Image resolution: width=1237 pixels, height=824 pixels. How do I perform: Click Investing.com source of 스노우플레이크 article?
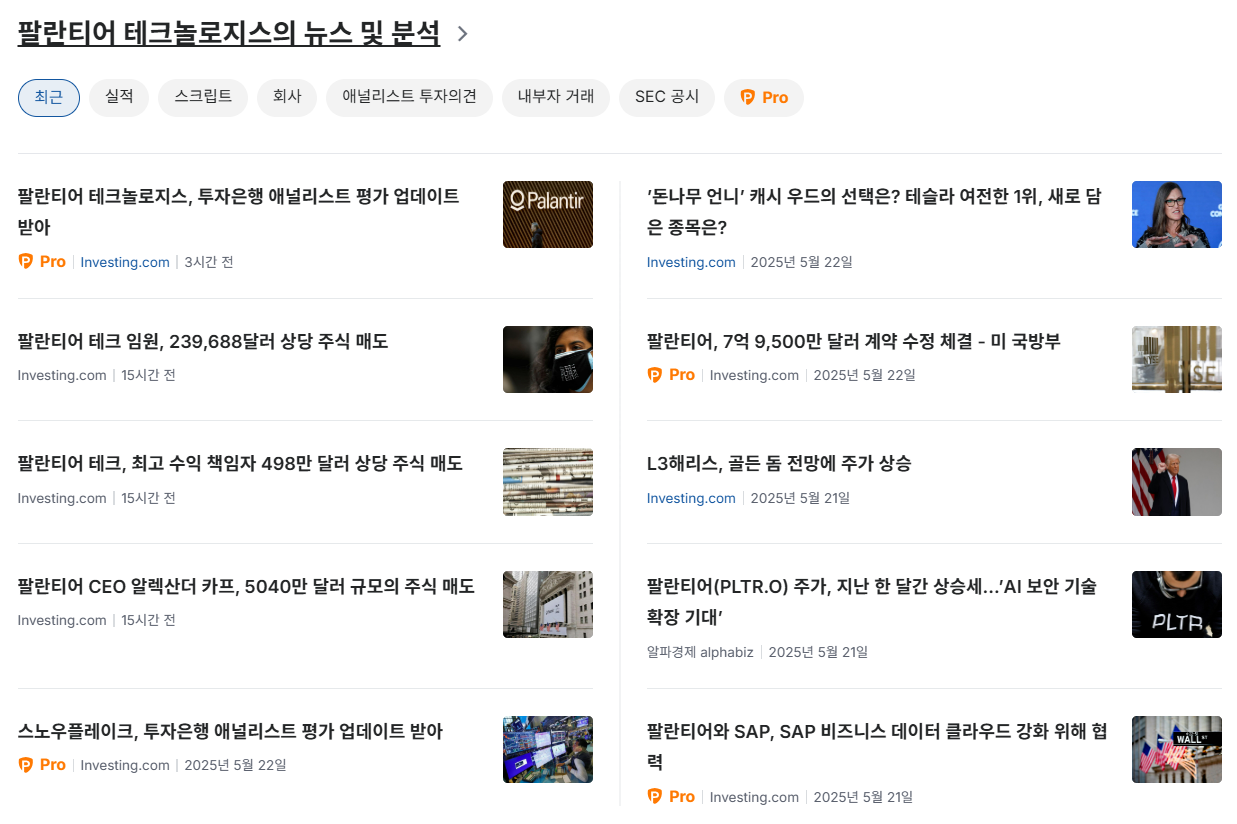tap(125, 765)
